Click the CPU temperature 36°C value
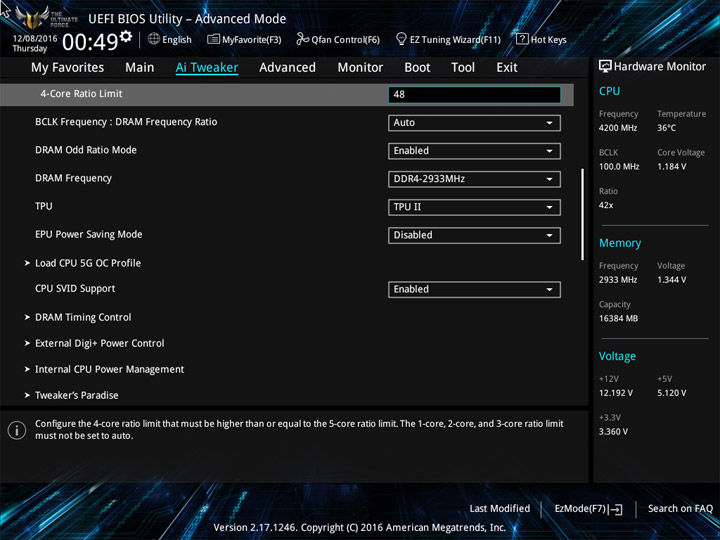The width and height of the screenshot is (720, 540). (x=666, y=128)
